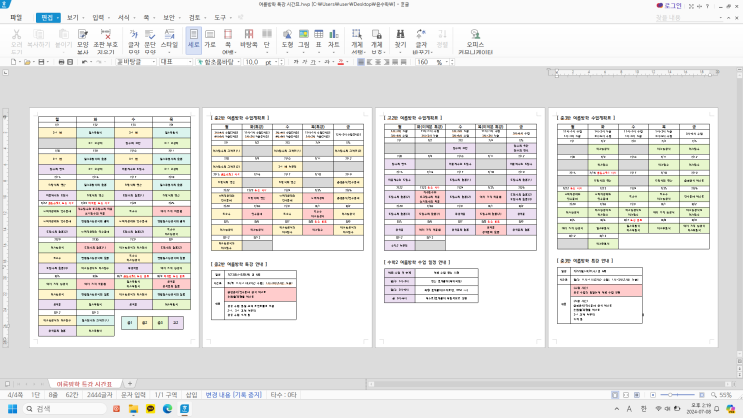
Task: Open the File (파일) menu
Action: click(x=16, y=18)
